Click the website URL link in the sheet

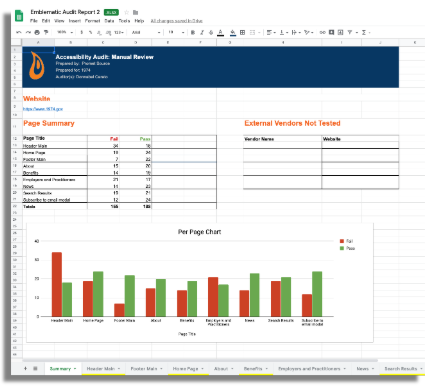(x=43, y=109)
